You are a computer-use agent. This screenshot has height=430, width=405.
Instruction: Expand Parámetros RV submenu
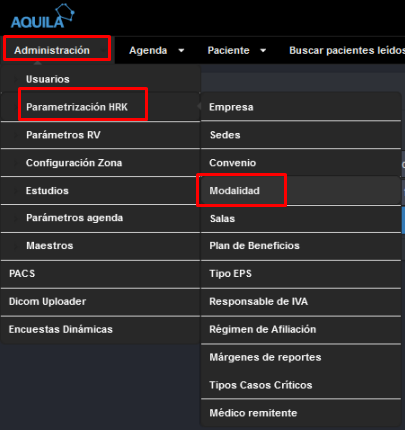tap(100, 135)
